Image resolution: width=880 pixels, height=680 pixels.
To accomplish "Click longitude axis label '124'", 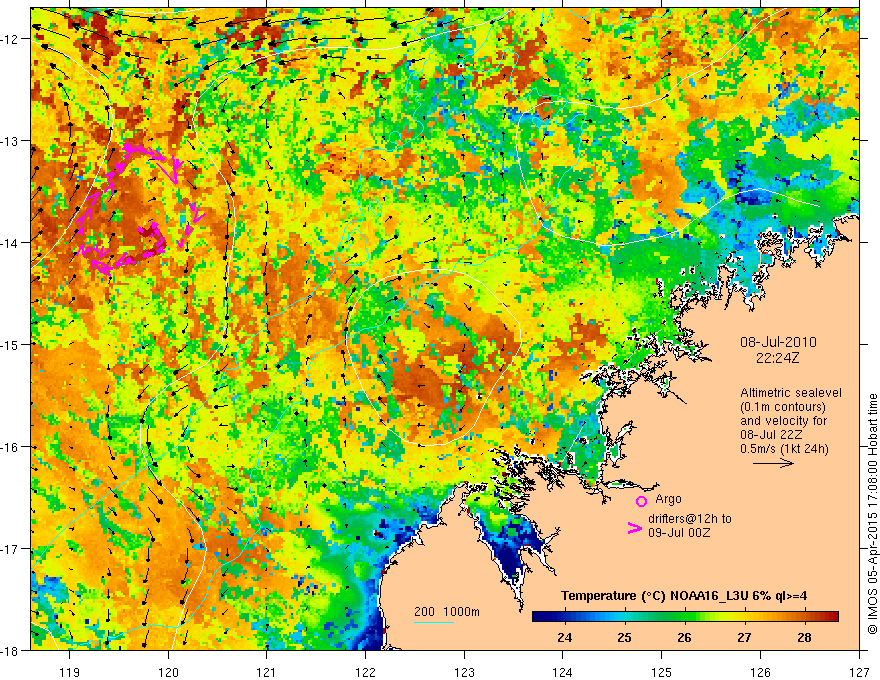I will 563,672.
